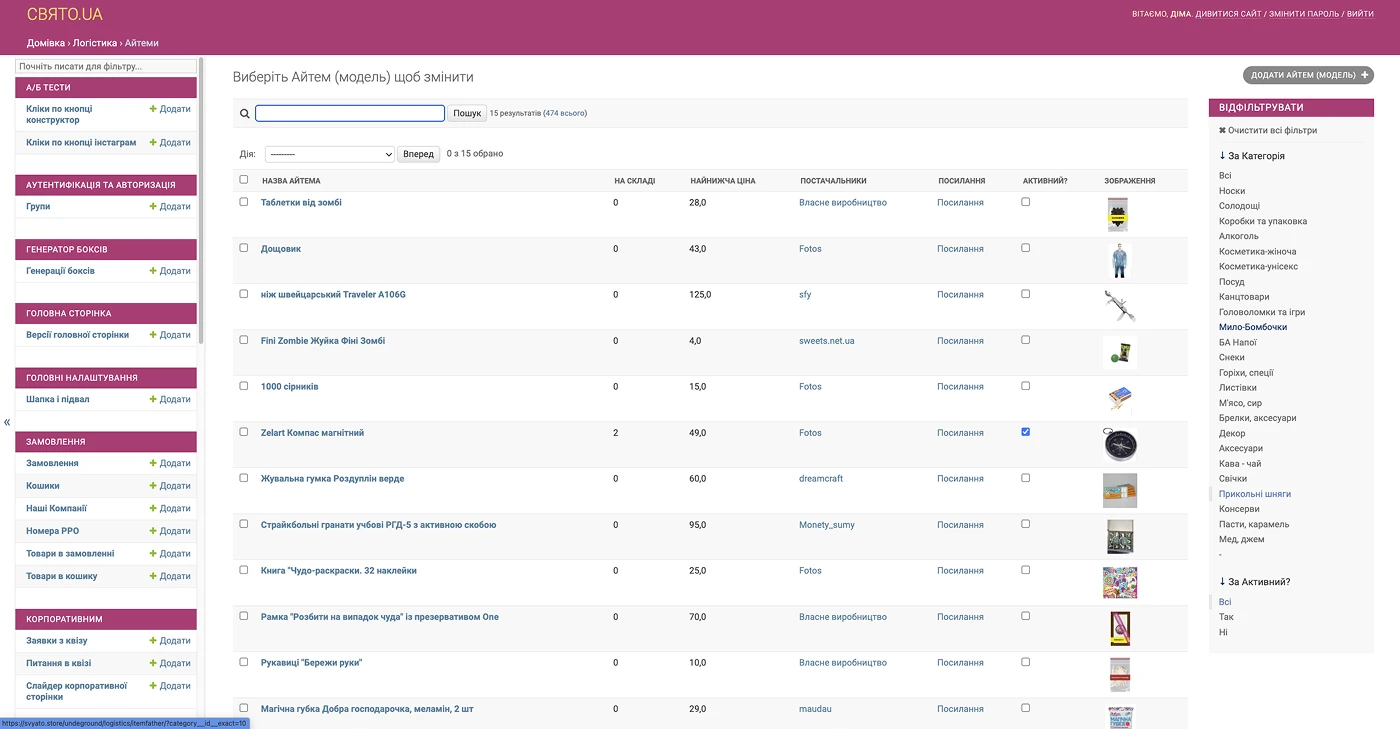
Task: Check the row checkbox for Дощовик
Action: 244,248
